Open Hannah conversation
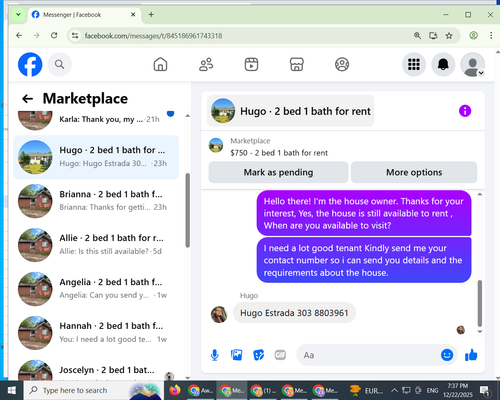This screenshot has height=400, width=500. click(x=96, y=333)
